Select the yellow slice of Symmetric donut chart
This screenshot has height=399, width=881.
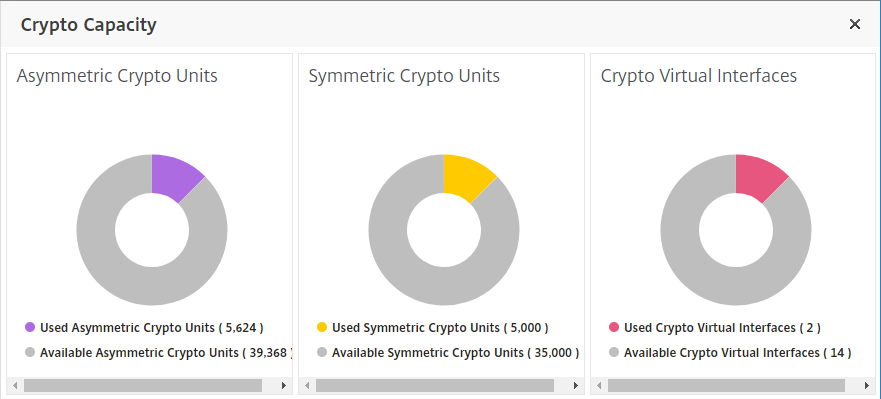466,176
